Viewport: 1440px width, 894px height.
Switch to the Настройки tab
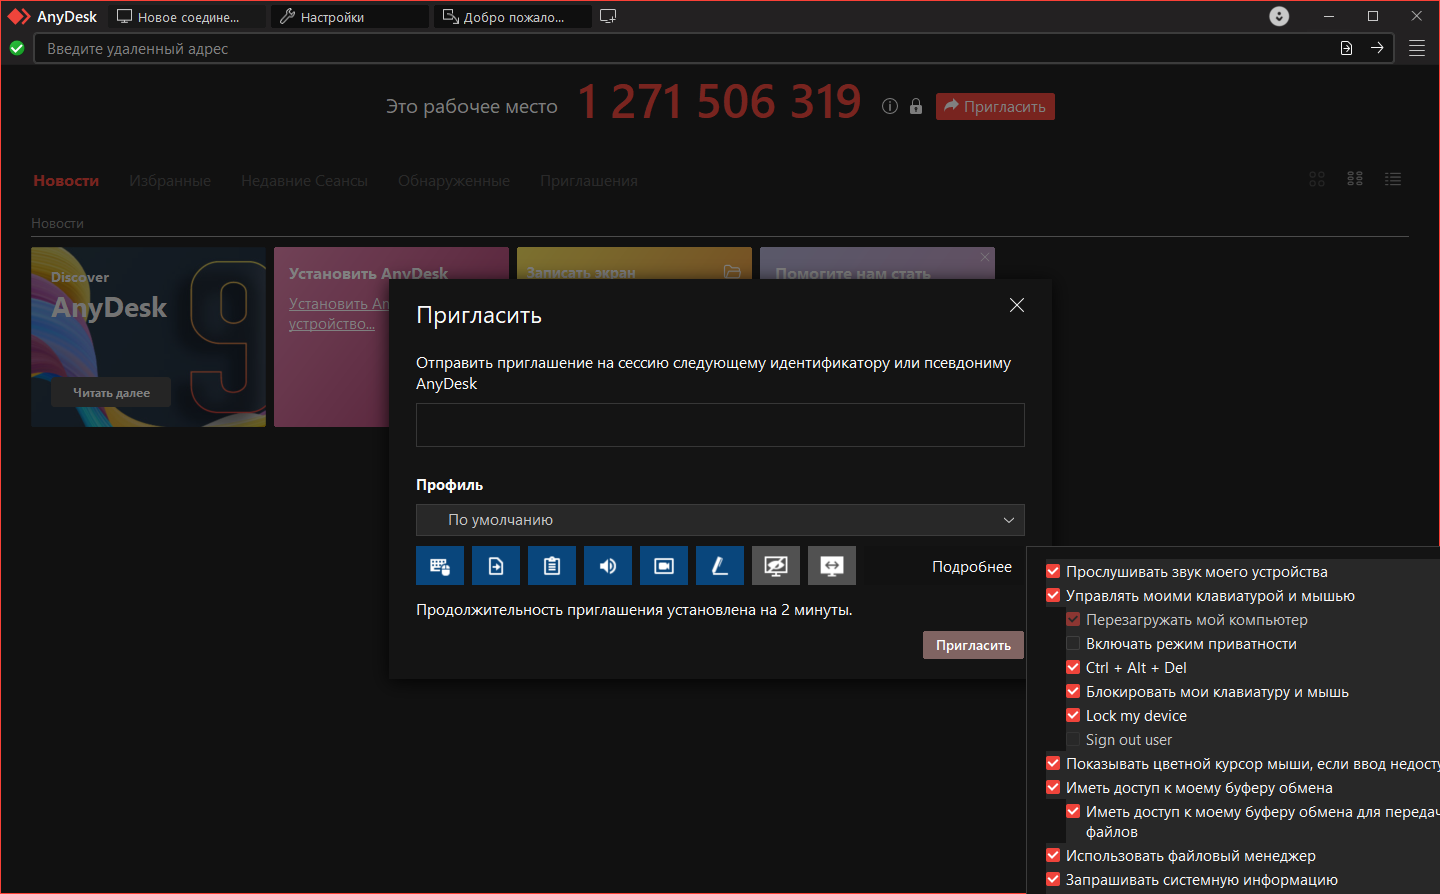coord(350,17)
